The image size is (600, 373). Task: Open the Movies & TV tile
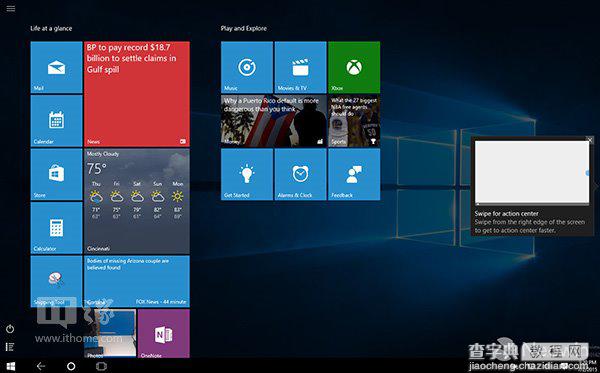click(300, 67)
